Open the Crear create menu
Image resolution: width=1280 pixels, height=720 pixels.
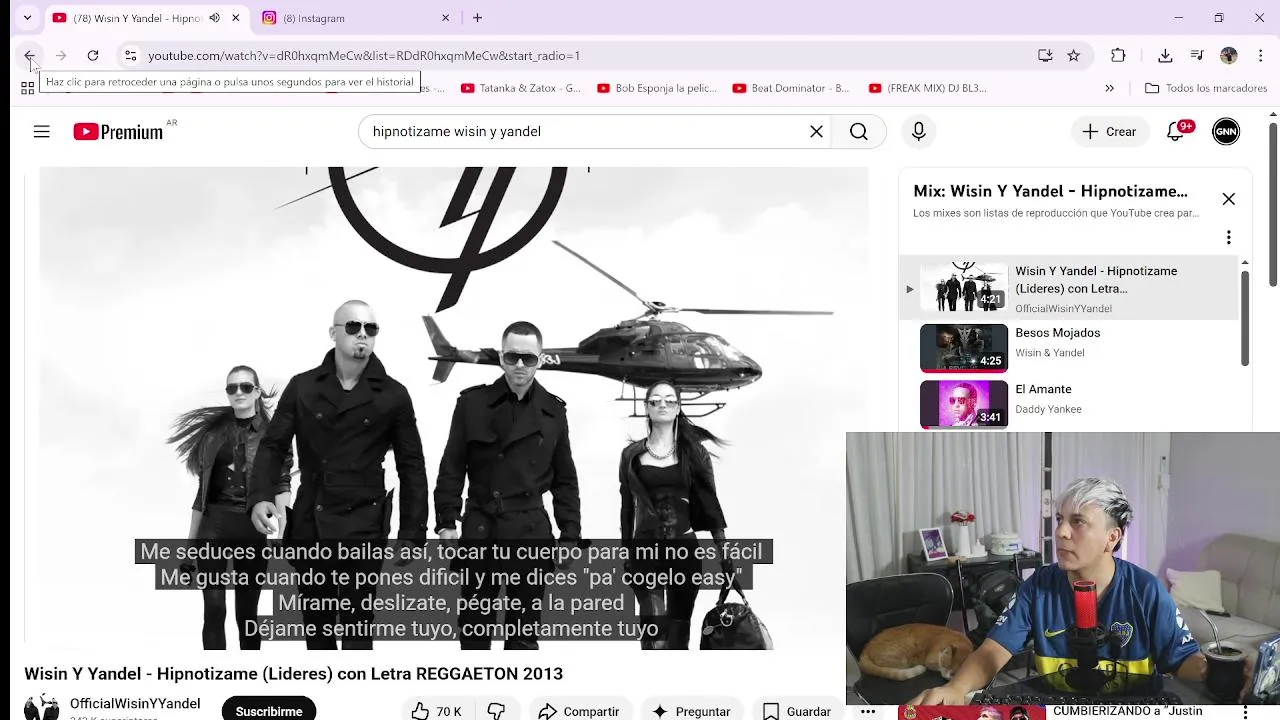click(1109, 131)
